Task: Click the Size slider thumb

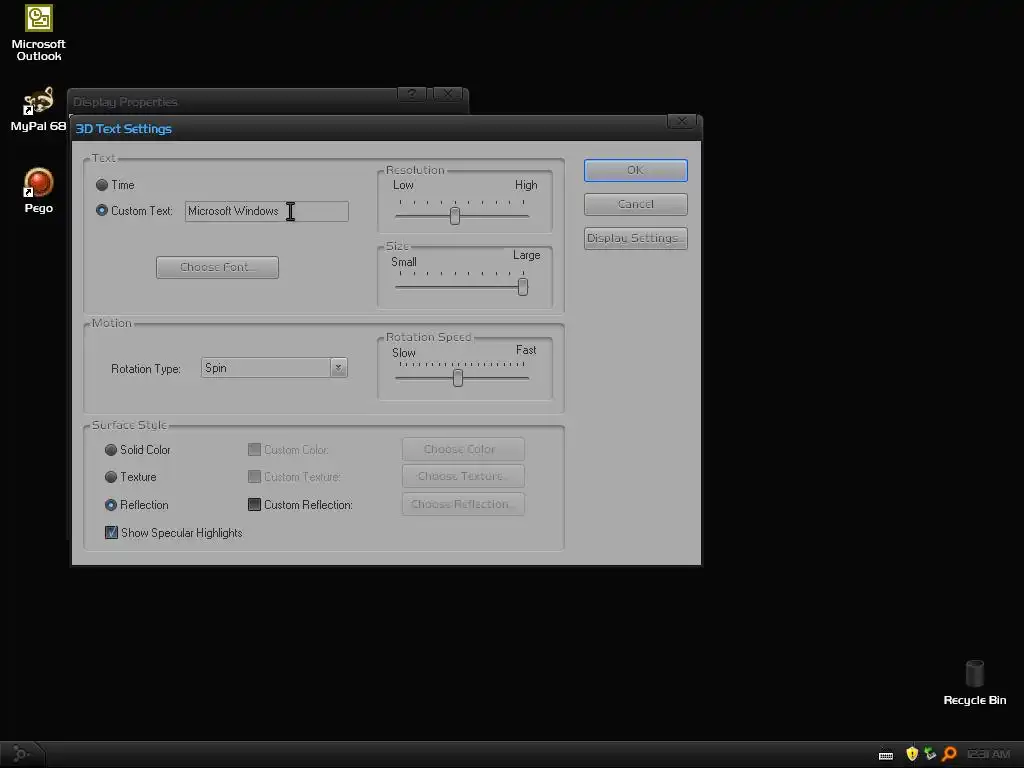Action: click(x=522, y=287)
